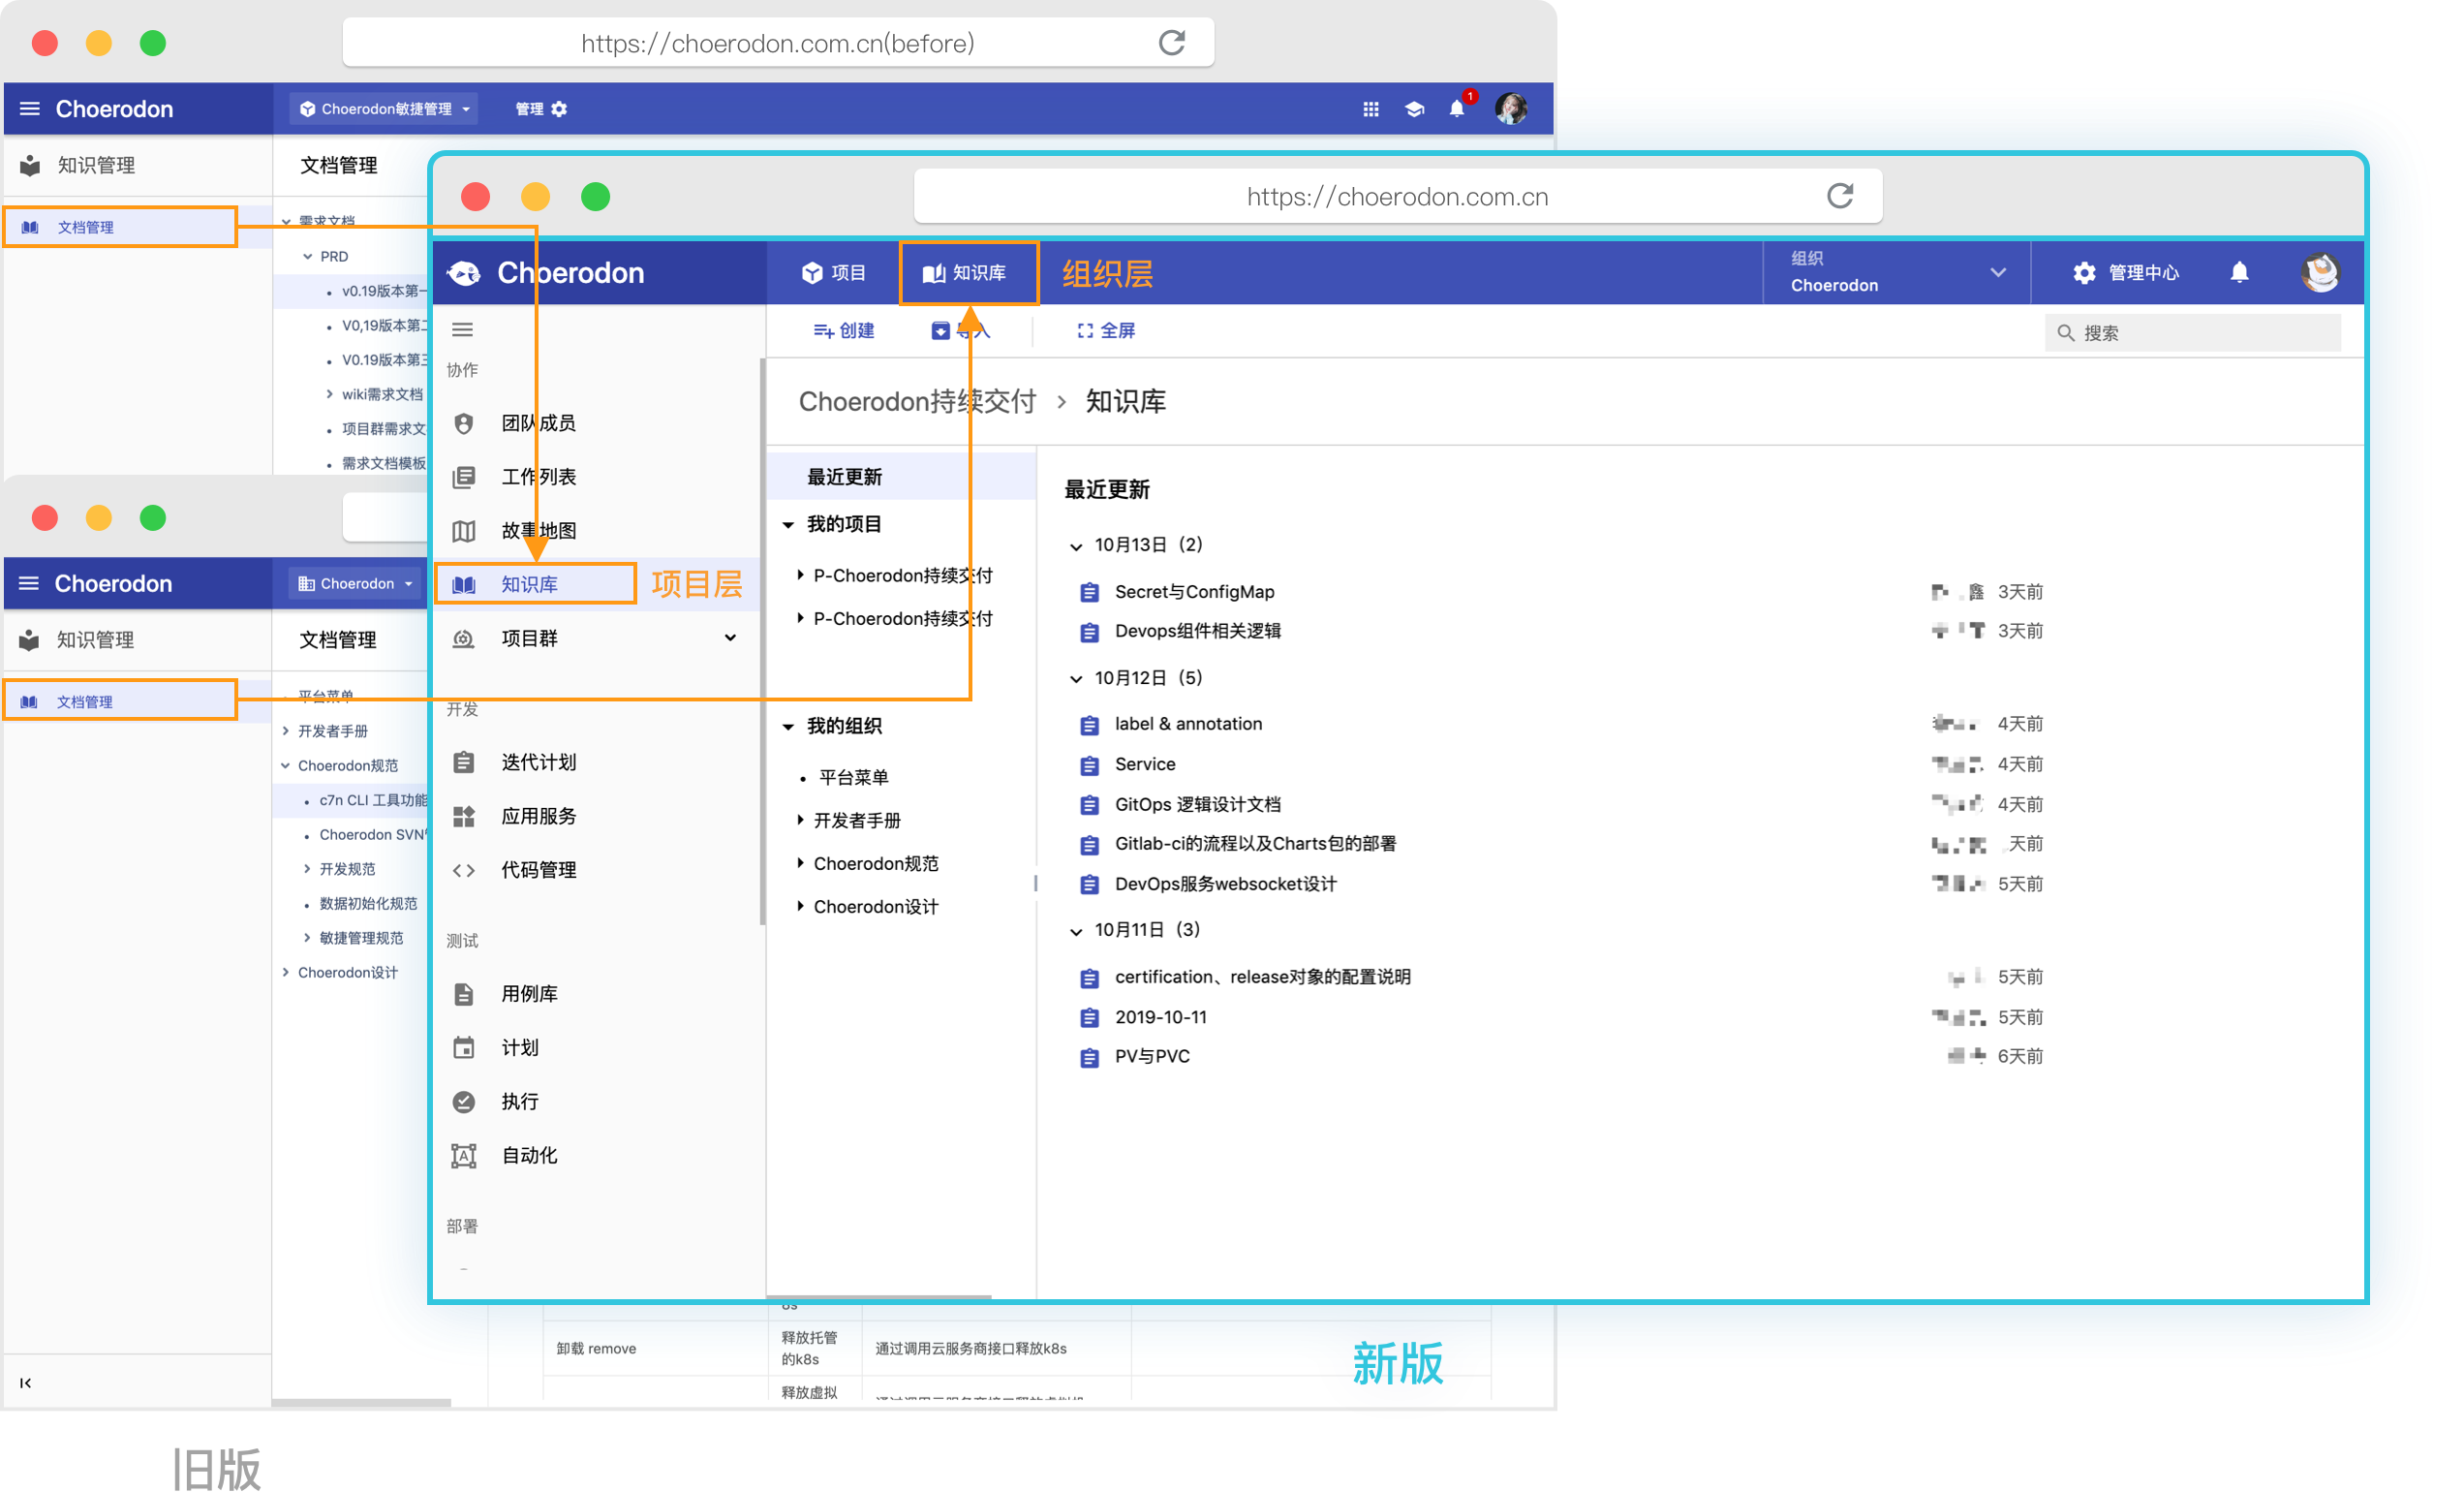Click 创建 button in toolbar
This screenshot has width=2464, height=1492.
click(844, 331)
